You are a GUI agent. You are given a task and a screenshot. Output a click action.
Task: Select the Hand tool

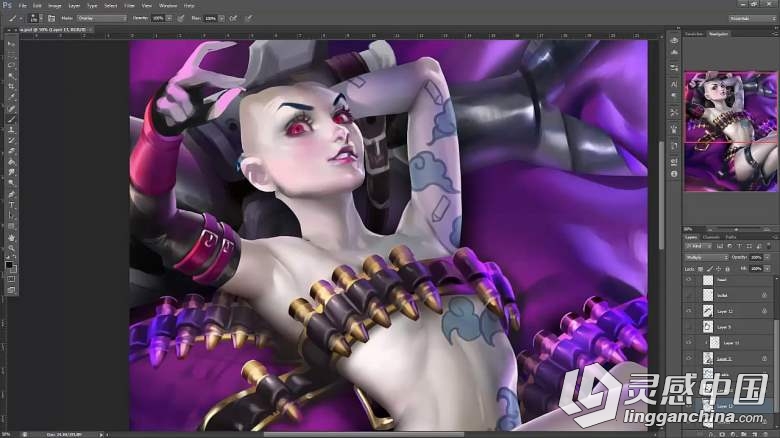[x=11, y=237]
